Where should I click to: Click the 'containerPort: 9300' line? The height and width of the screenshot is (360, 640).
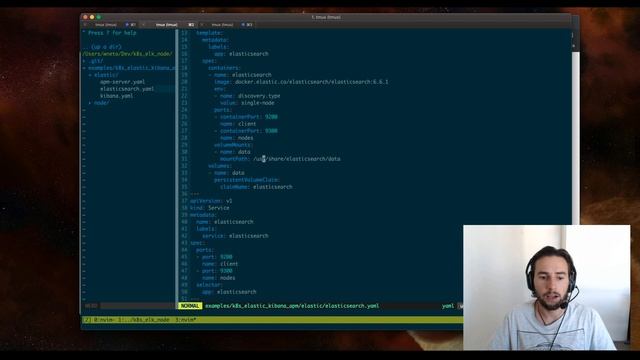[246, 131]
